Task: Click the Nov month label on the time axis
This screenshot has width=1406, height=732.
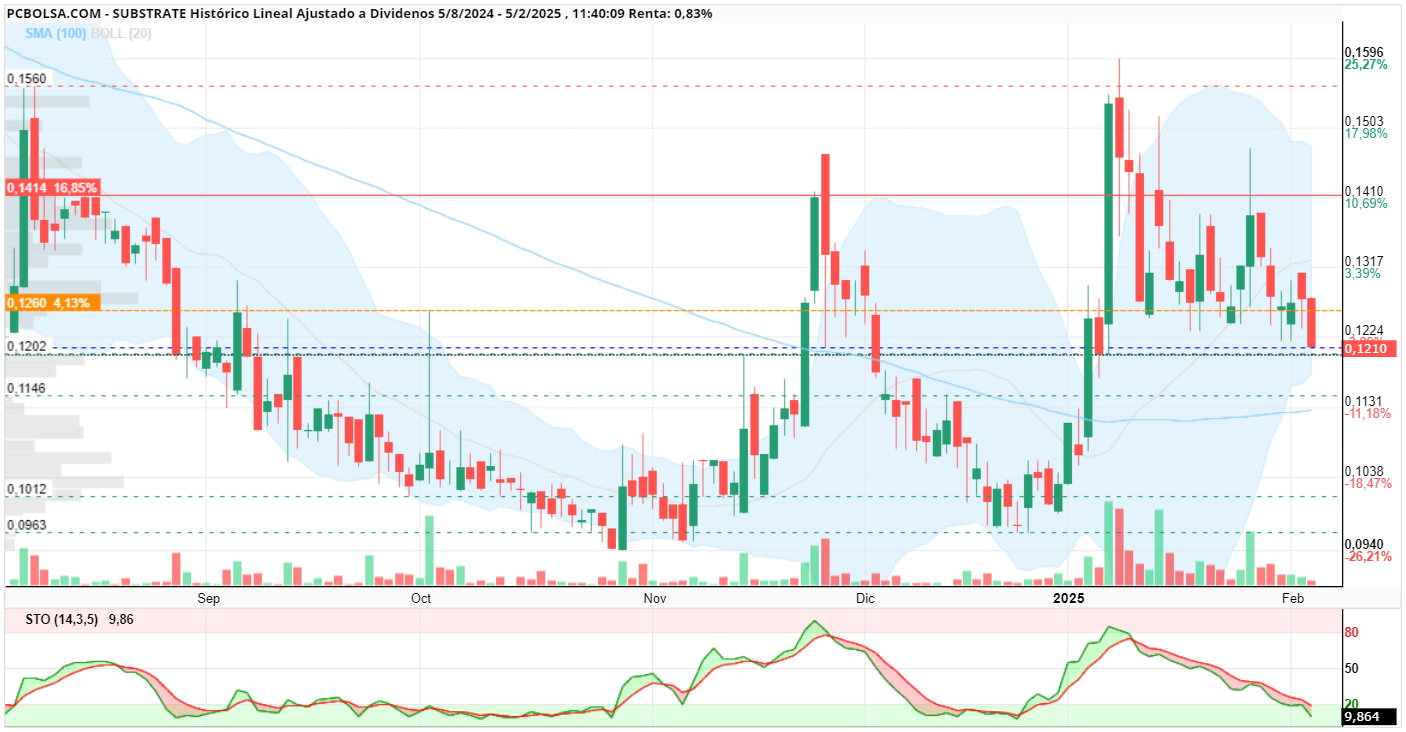Action: (x=655, y=599)
